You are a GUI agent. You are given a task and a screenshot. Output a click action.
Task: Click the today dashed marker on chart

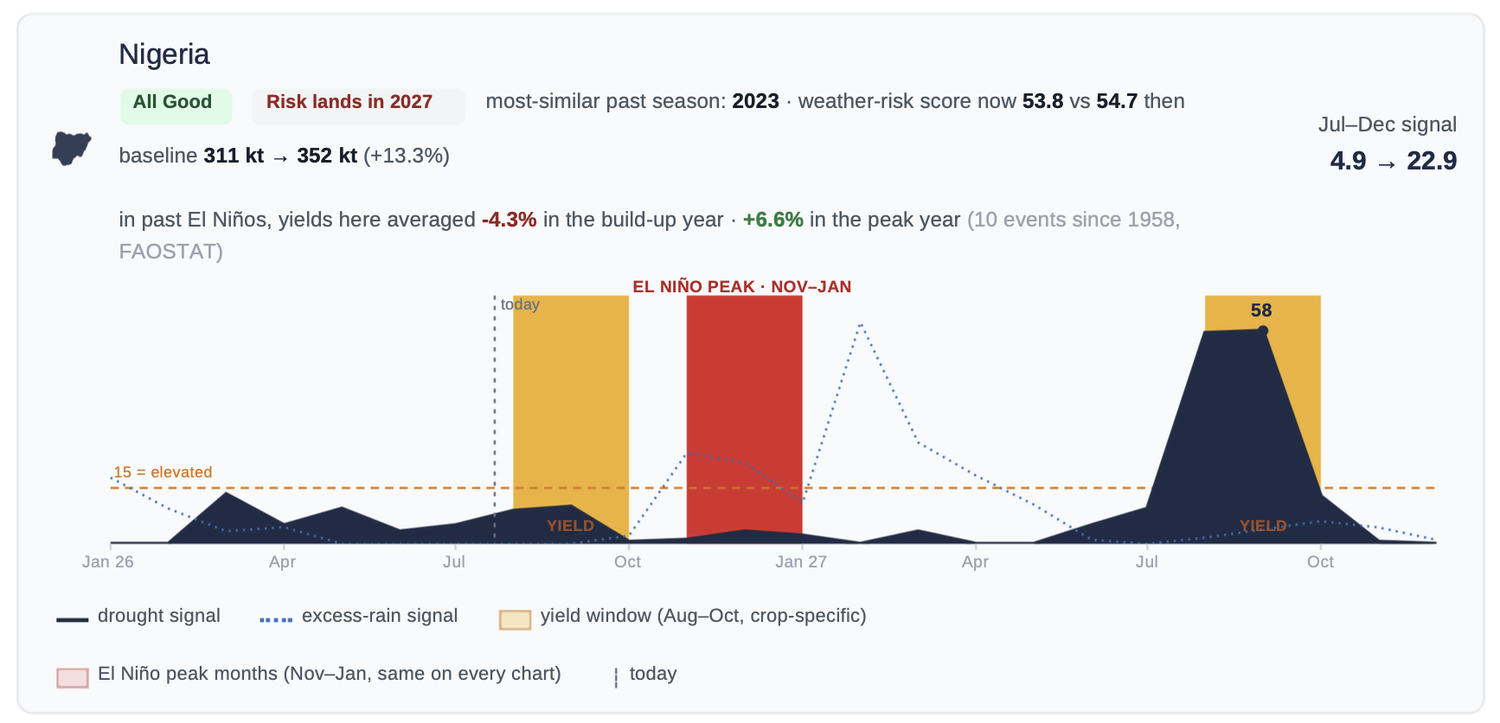(495, 418)
